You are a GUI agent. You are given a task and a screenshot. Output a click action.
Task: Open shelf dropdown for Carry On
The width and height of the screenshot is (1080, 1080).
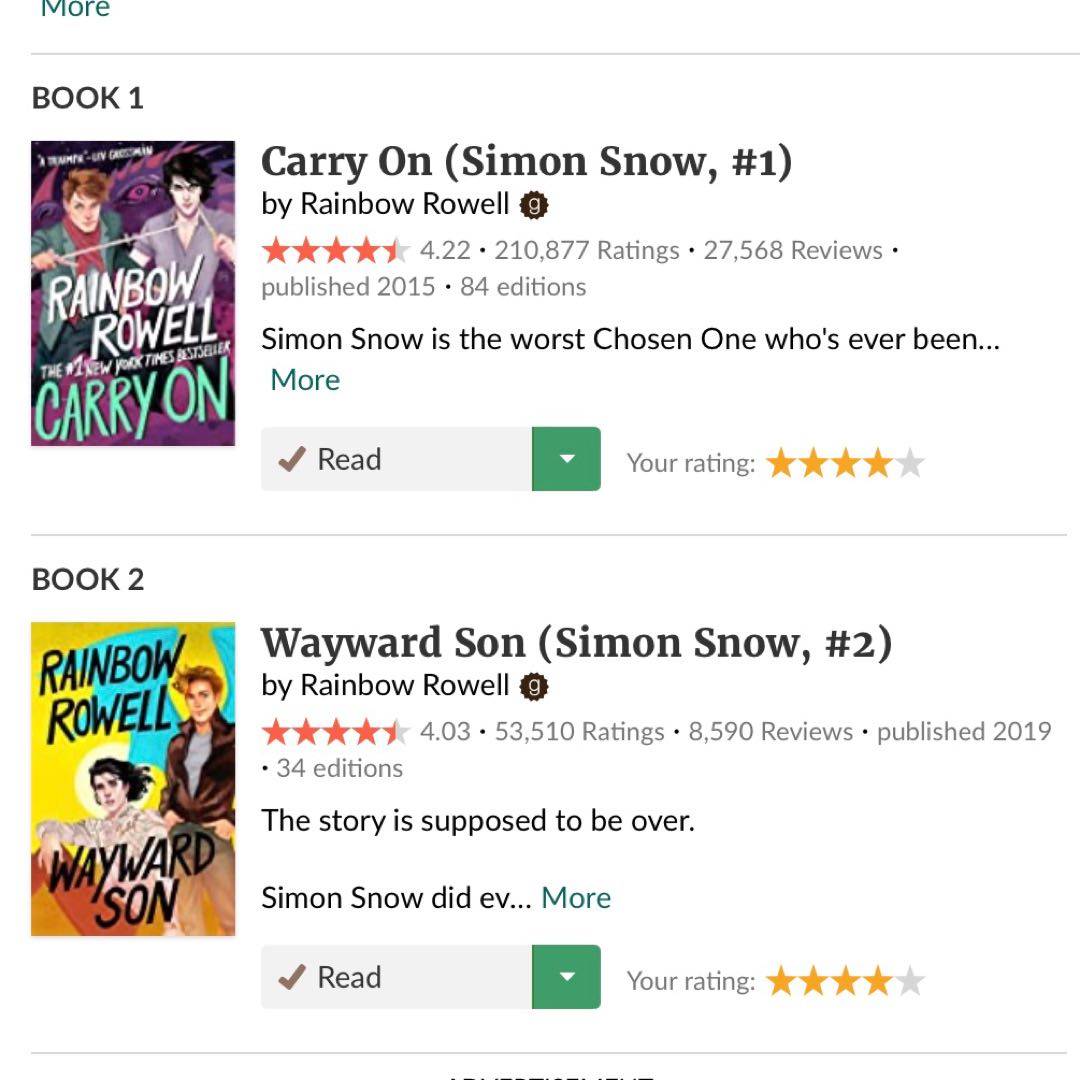[566, 459]
